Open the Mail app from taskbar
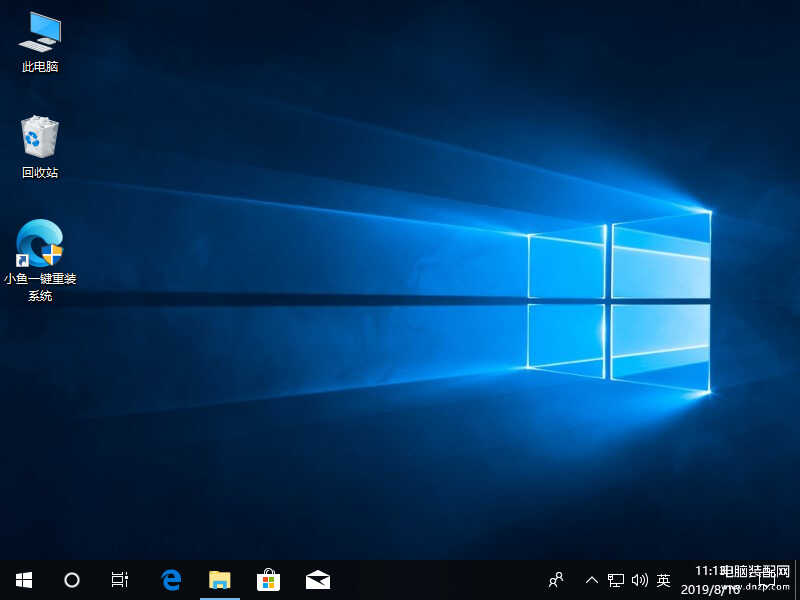Image resolution: width=800 pixels, height=600 pixels. [318, 580]
